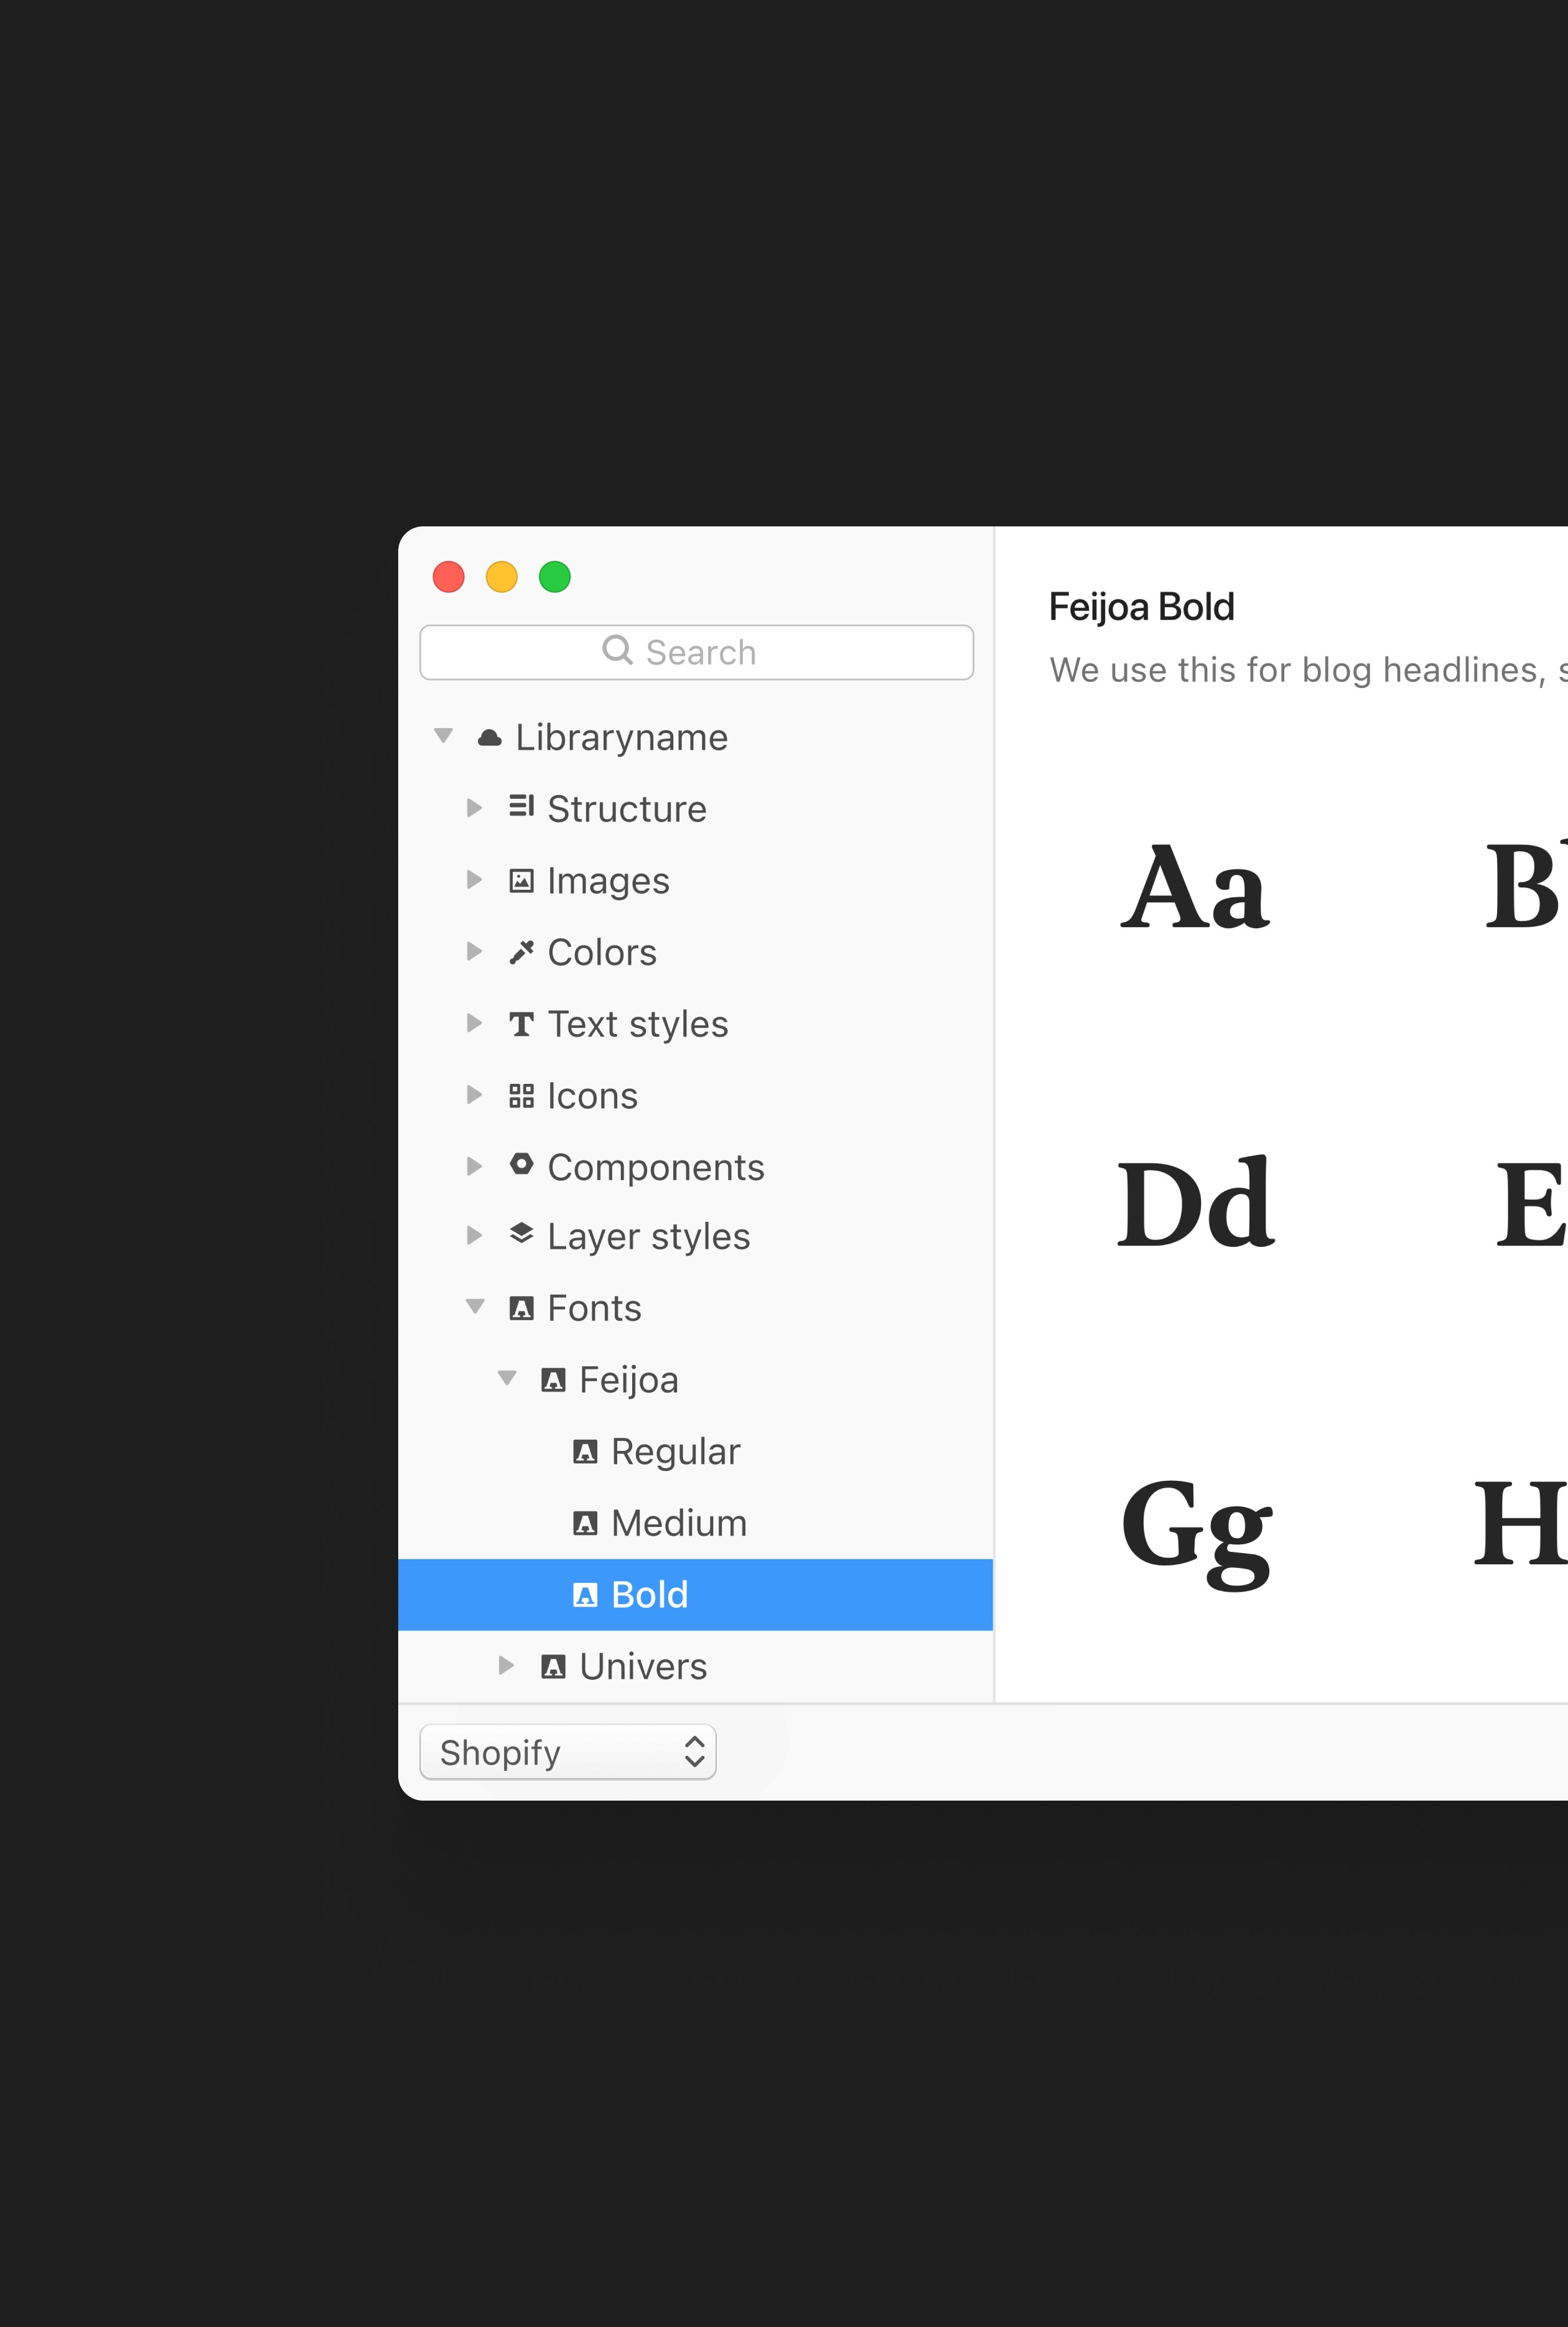Screen dimensions: 1568x2327
Task: Click the Icons grid icon
Action: pos(521,1096)
